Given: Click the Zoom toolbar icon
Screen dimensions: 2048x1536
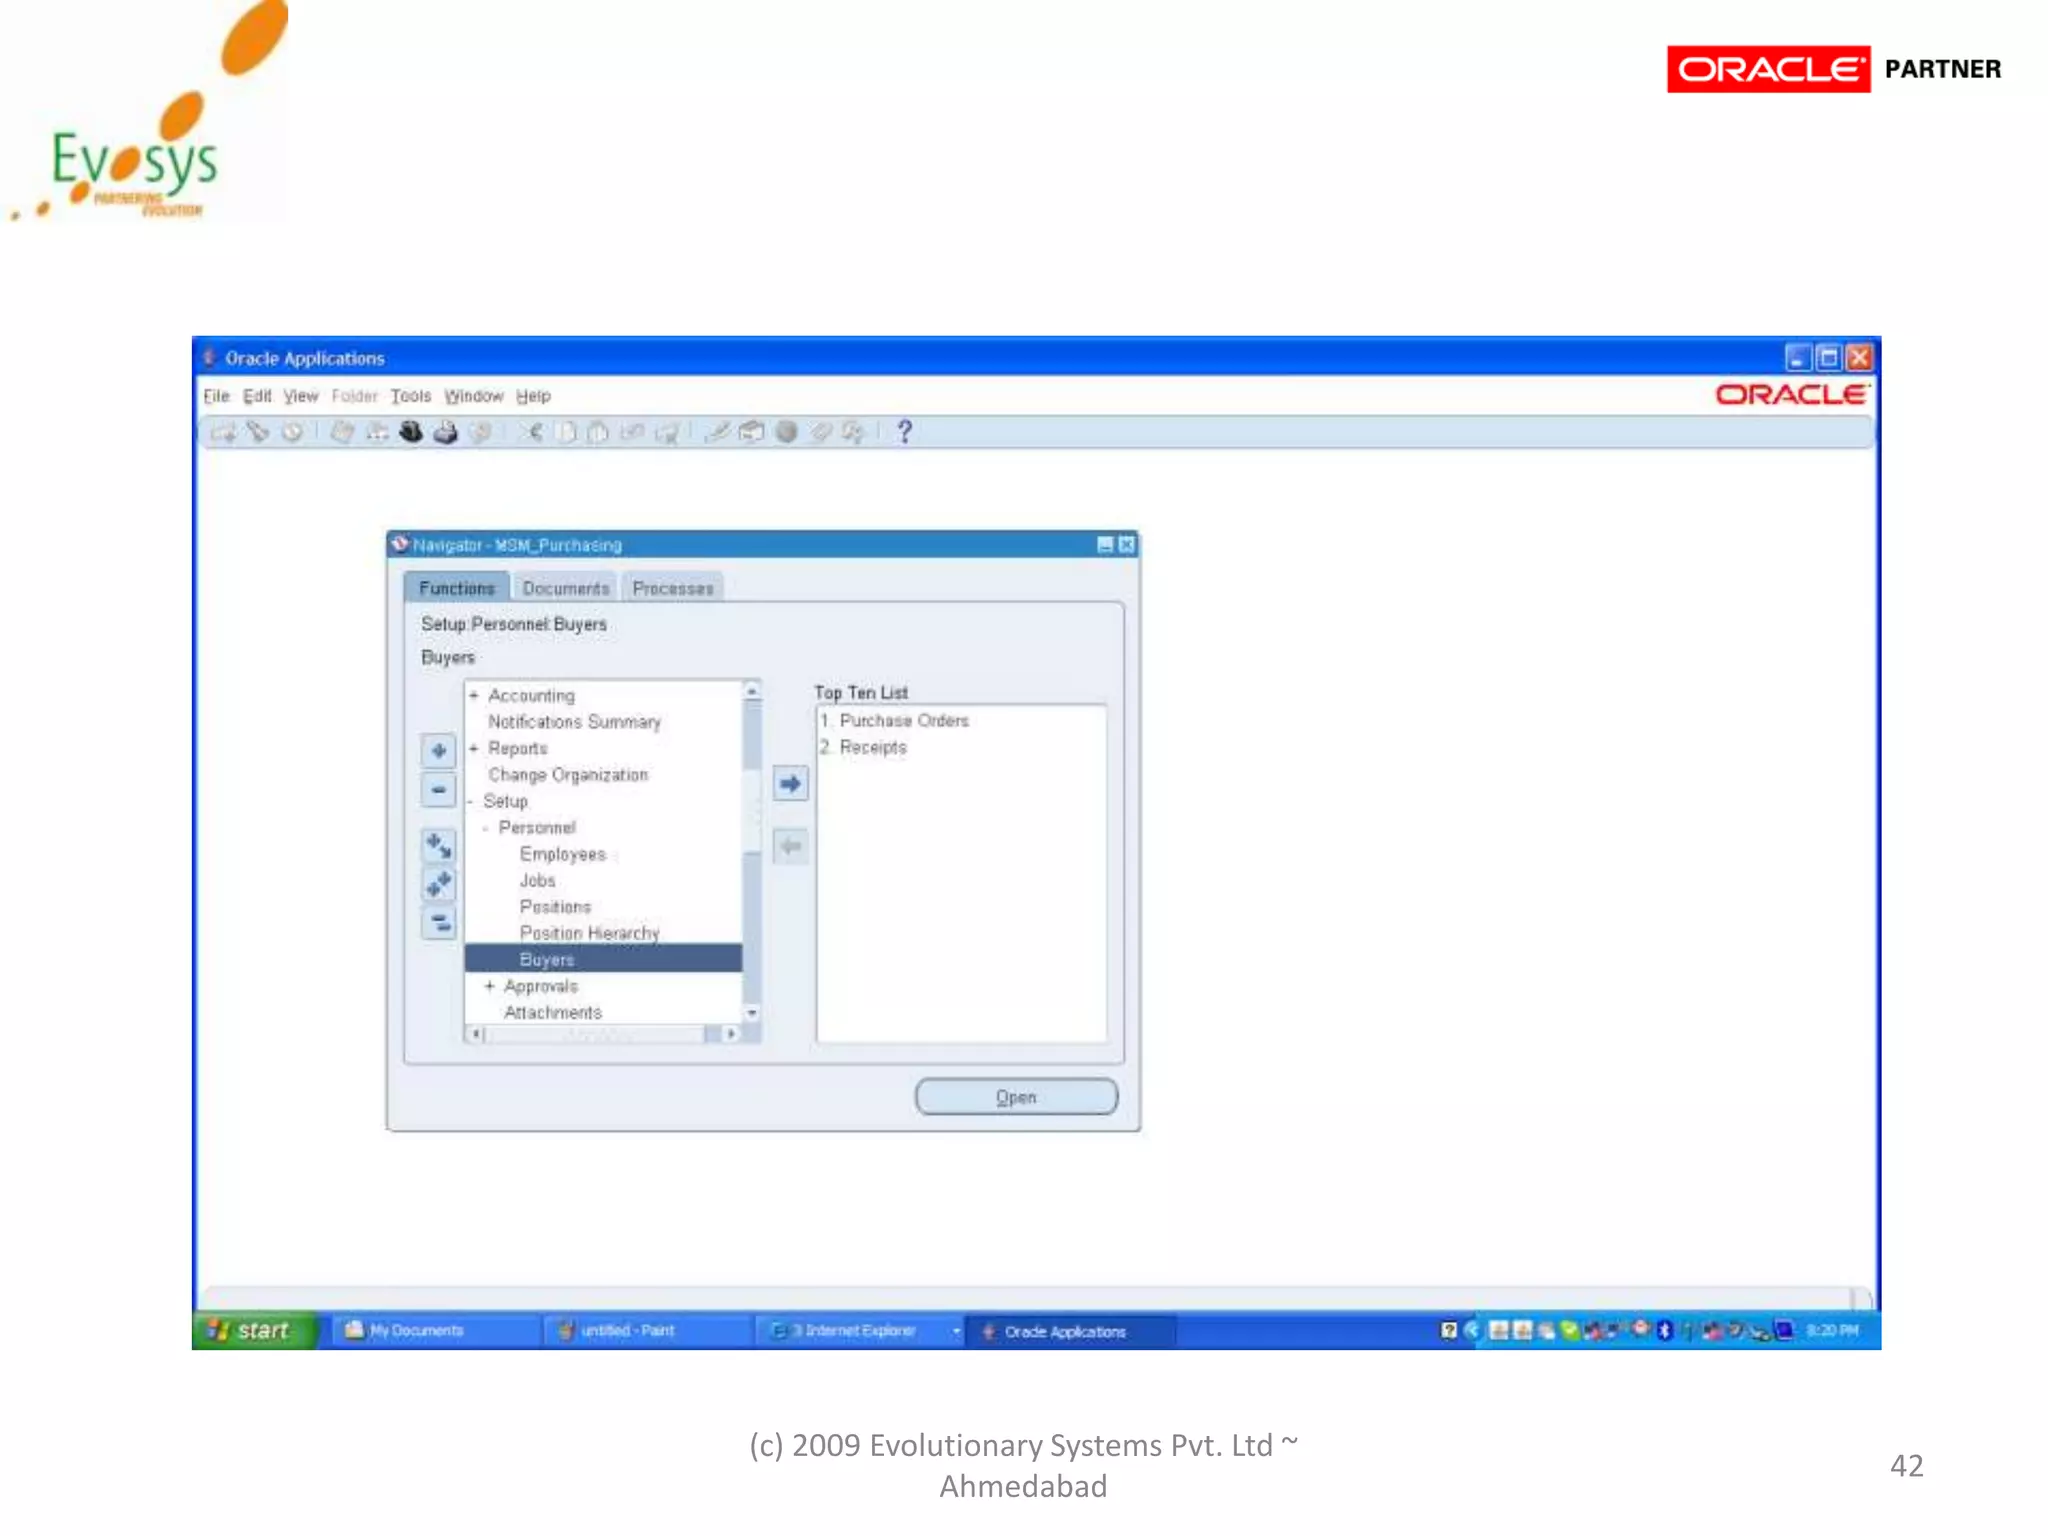Looking at the screenshot, I should pyautogui.click(x=751, y=432).
